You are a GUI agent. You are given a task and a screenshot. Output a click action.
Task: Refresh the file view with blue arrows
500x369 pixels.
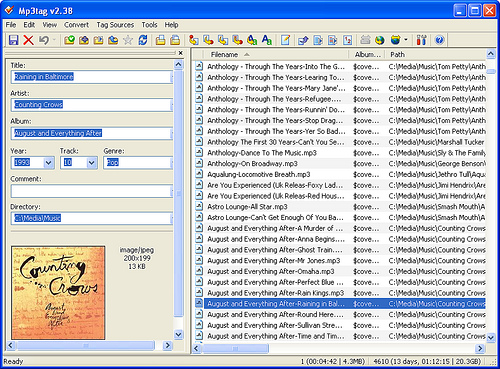click(x=143, y=40)
